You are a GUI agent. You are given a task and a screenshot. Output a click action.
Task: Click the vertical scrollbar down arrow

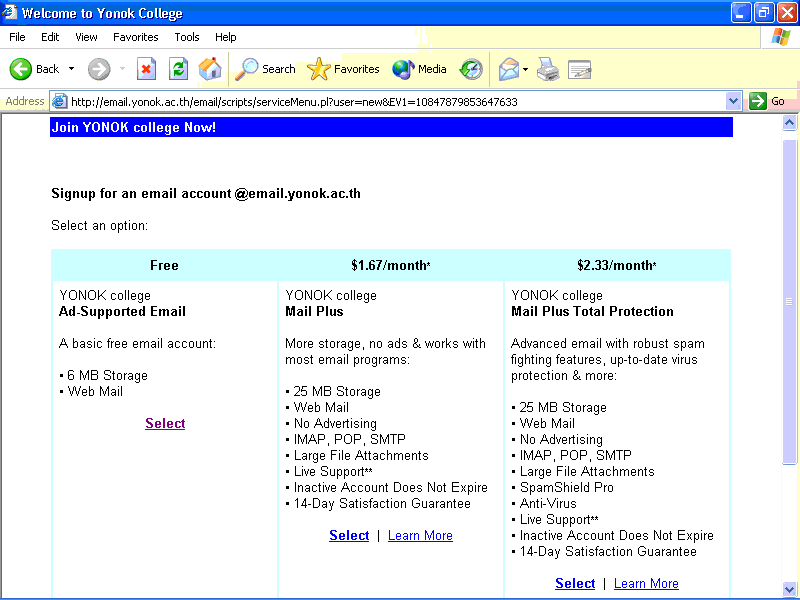pos(790,591)
